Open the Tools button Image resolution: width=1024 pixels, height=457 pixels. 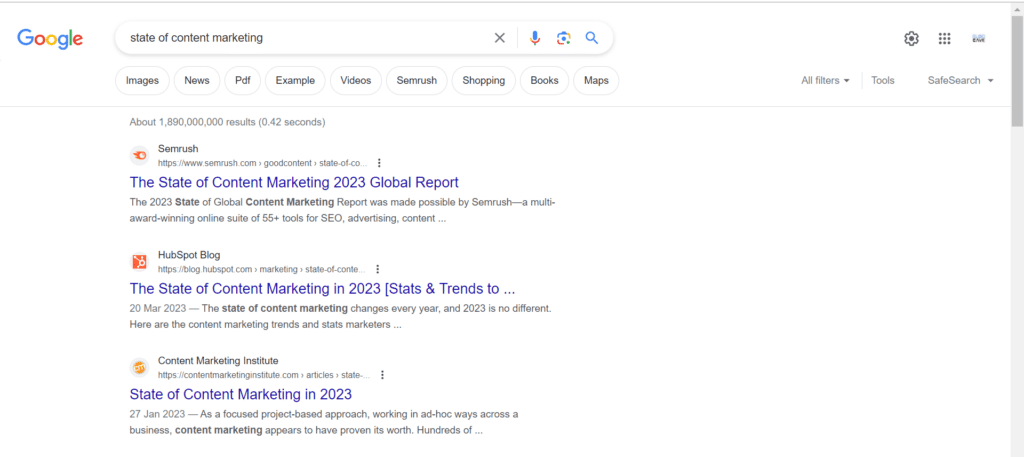coord(883,80)
